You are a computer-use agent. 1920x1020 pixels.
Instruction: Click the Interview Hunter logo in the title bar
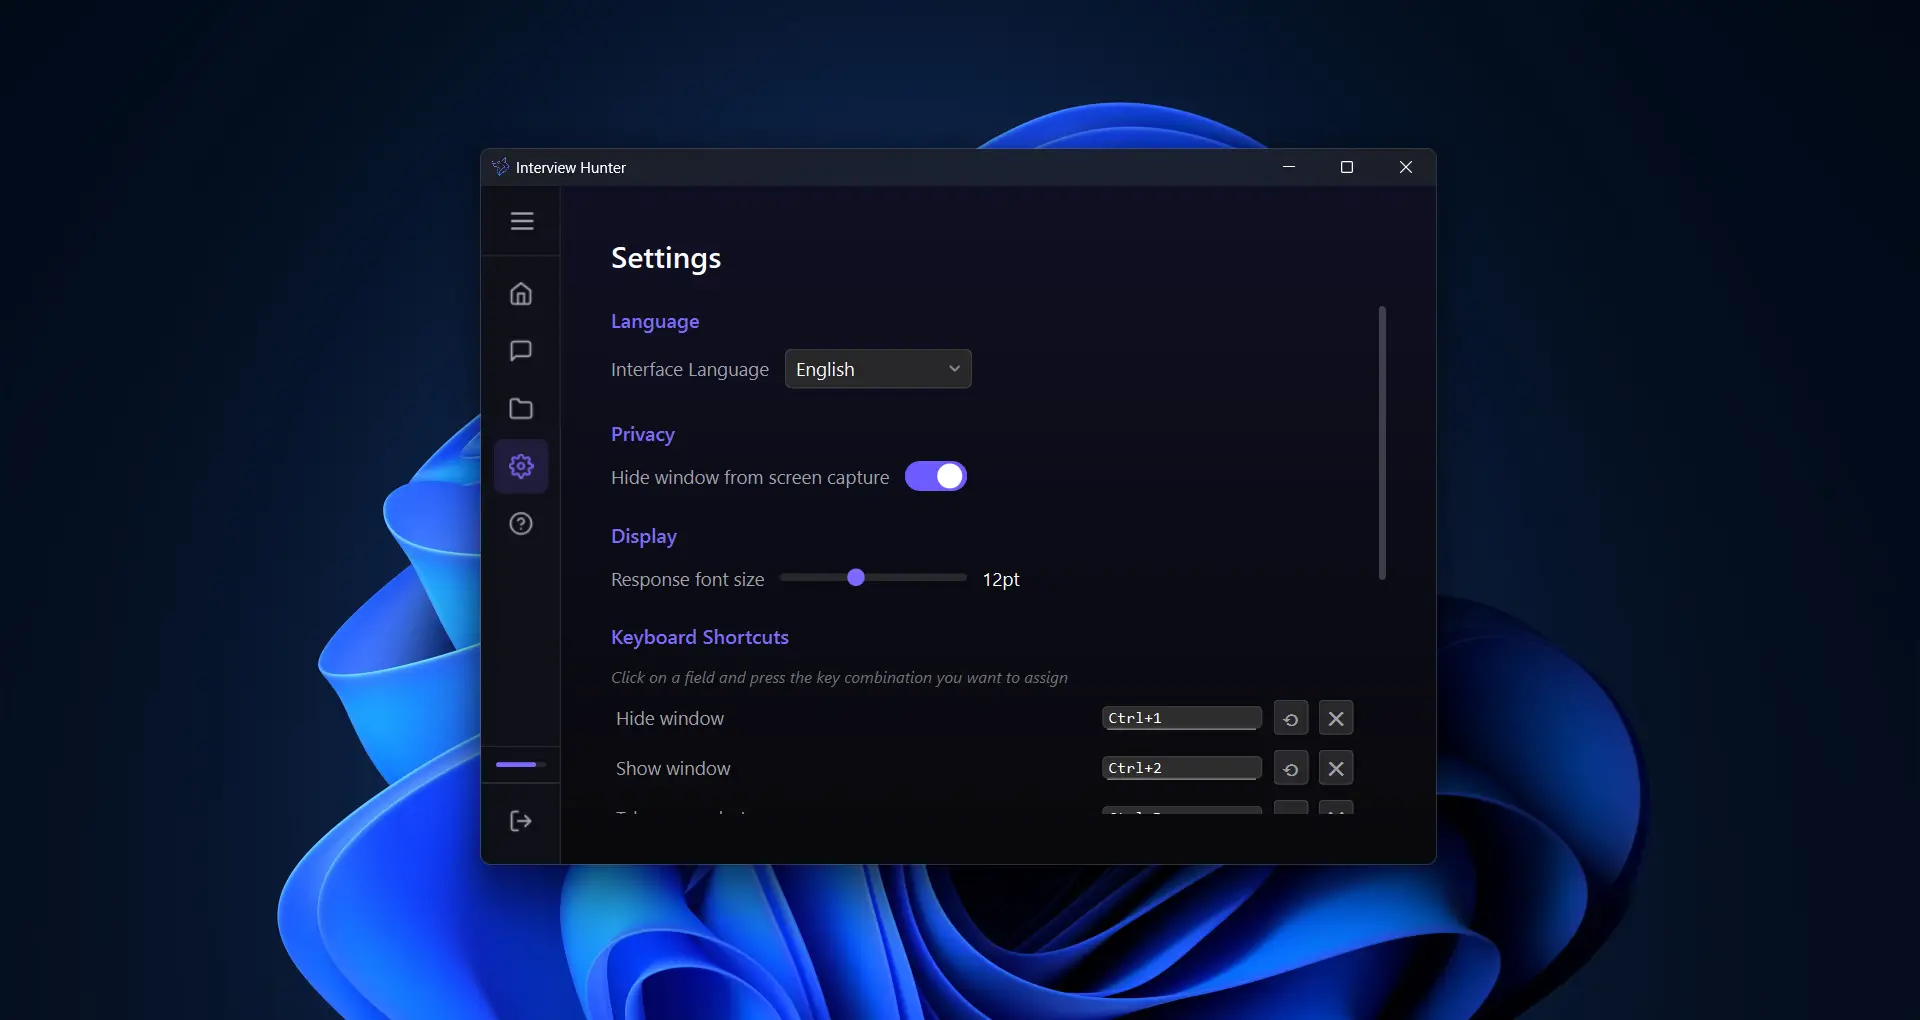tap(500, 167)
